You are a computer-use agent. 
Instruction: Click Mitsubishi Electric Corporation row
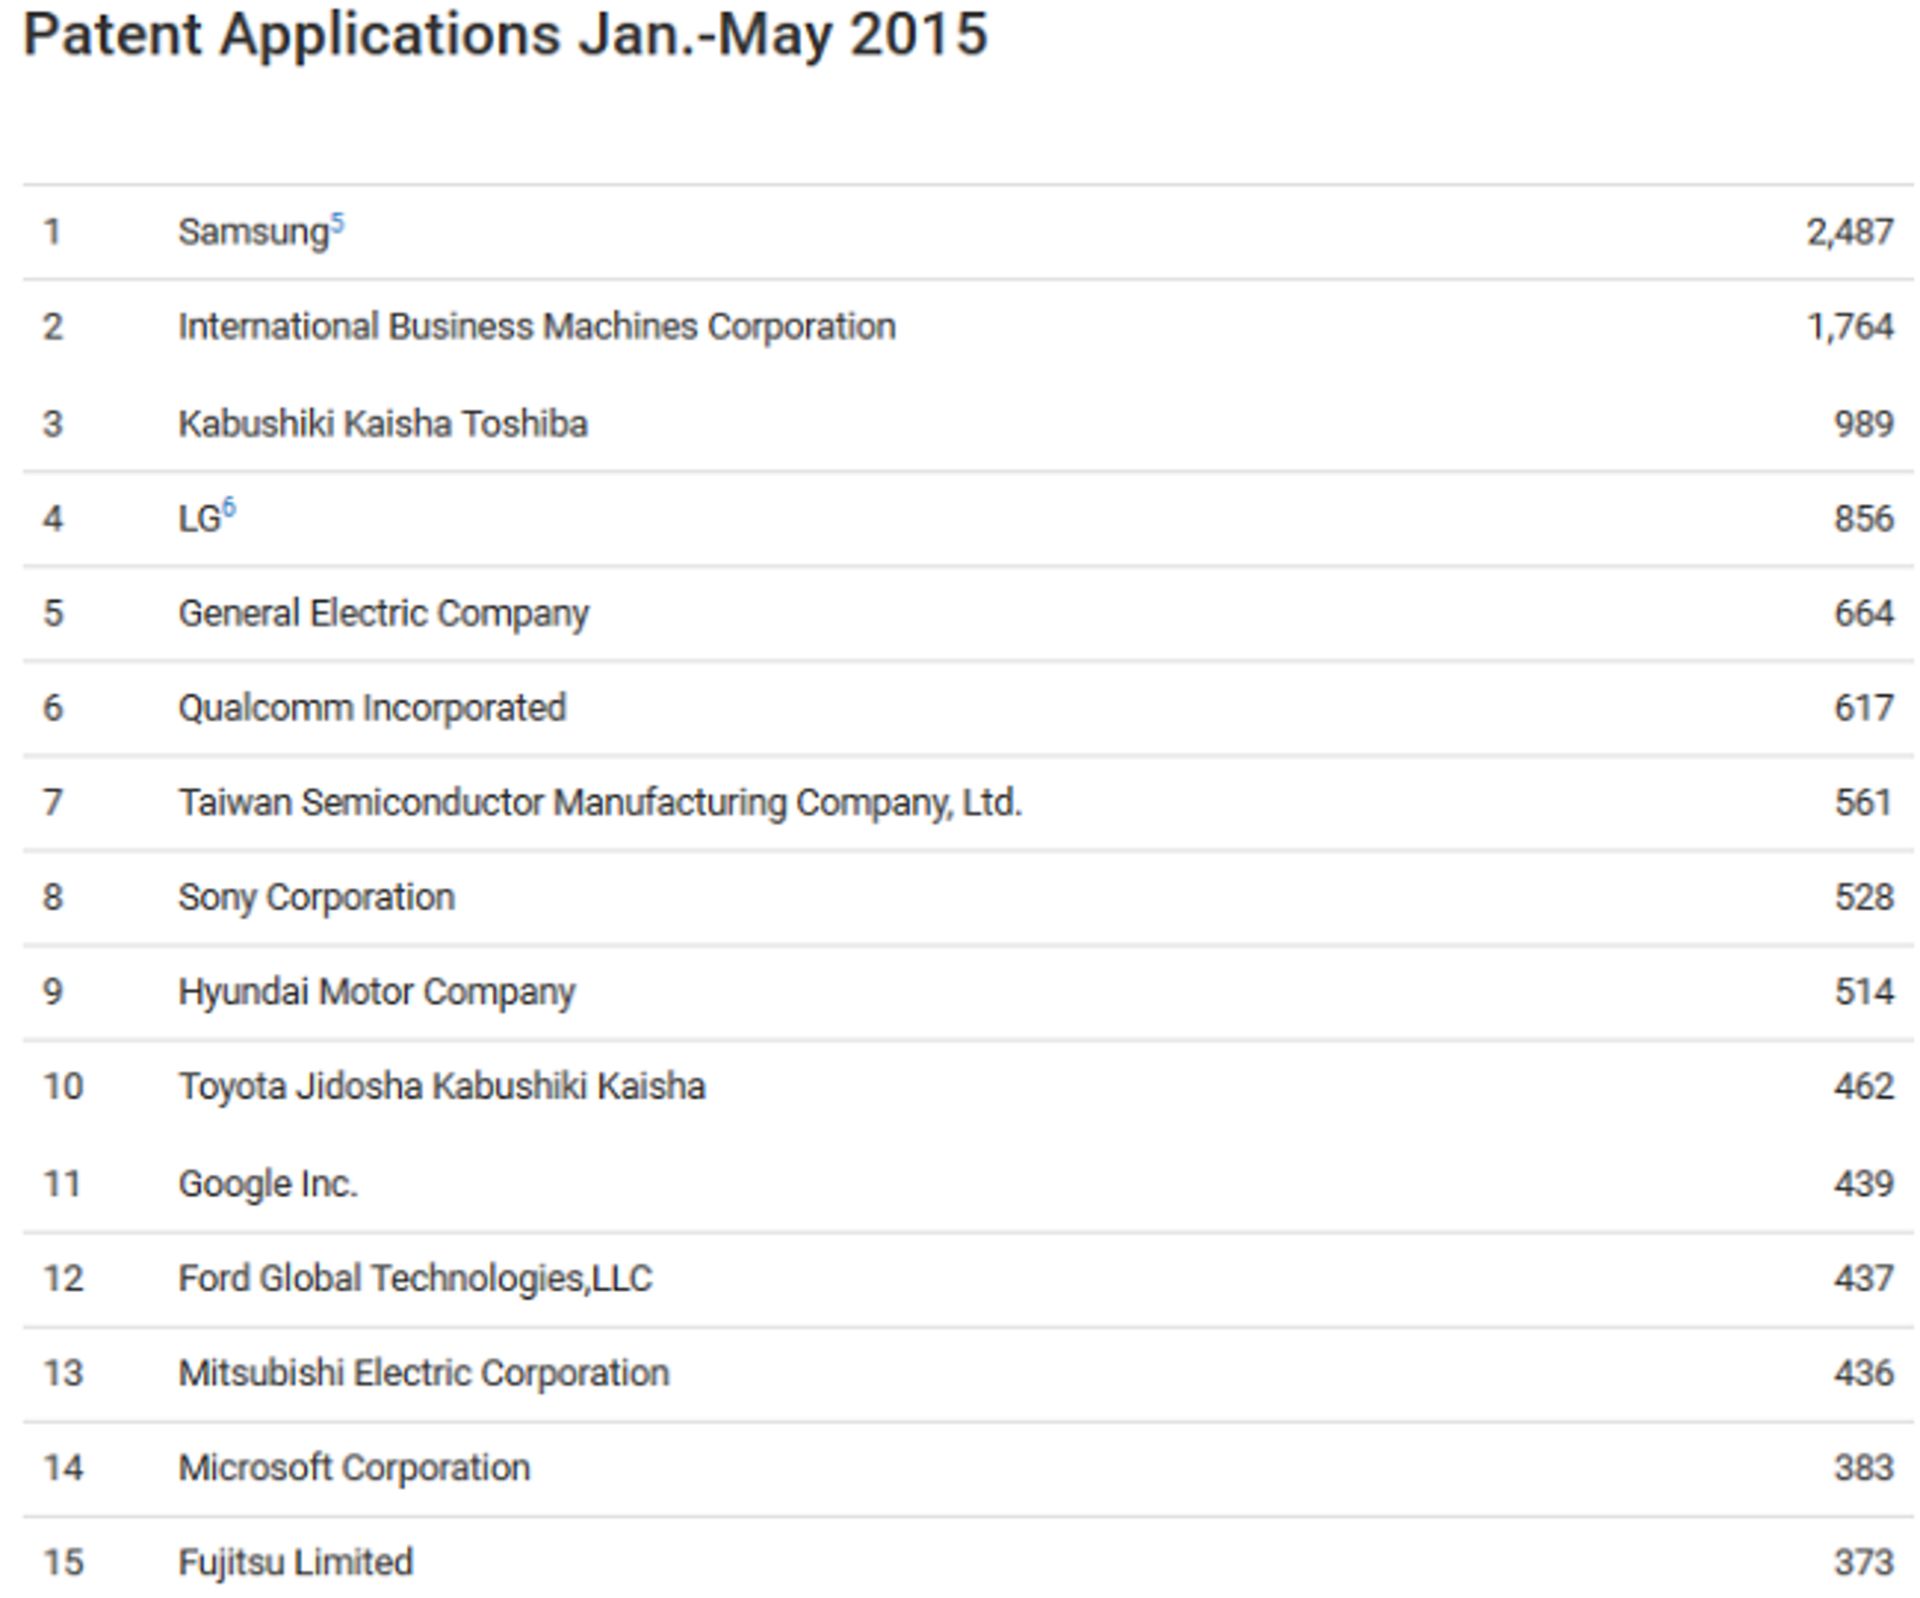click(x=423, y=1373)
